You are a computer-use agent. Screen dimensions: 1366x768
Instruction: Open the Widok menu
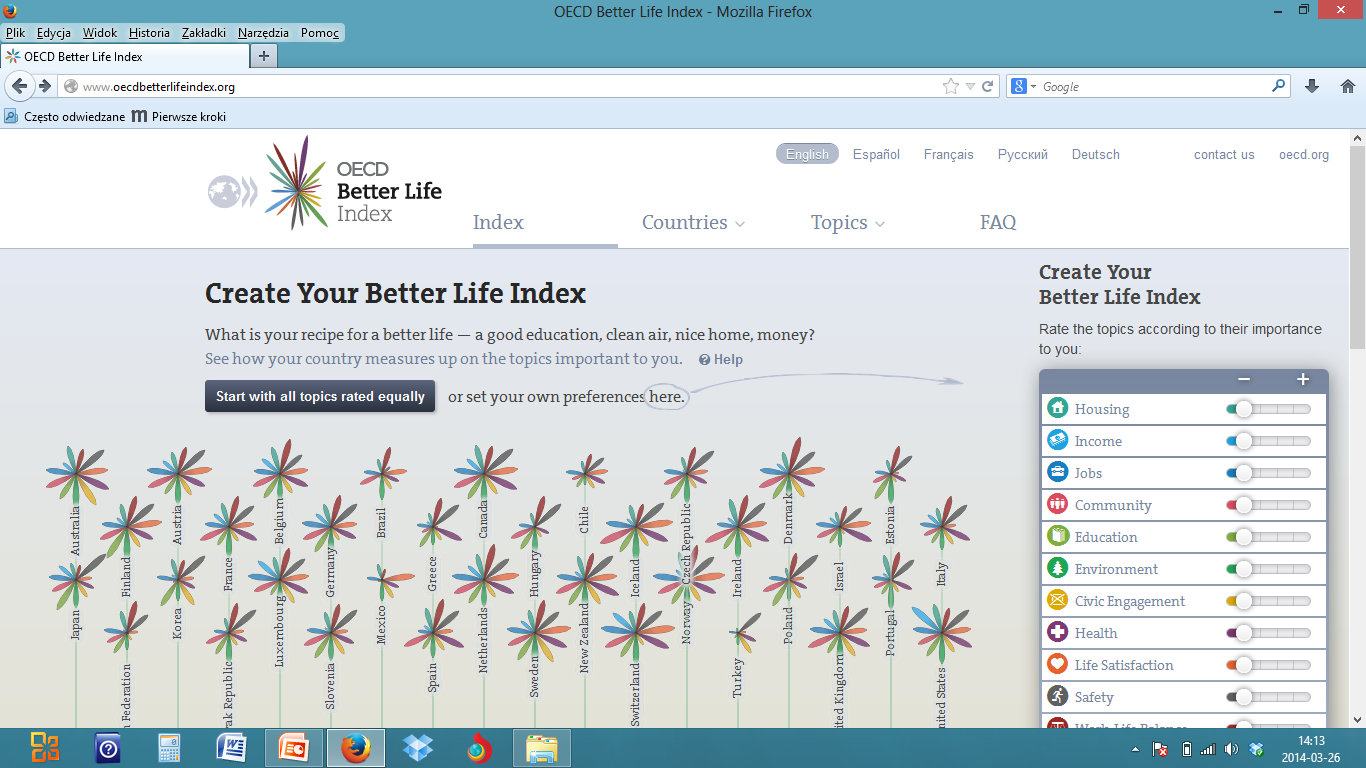tap(100, 32)
